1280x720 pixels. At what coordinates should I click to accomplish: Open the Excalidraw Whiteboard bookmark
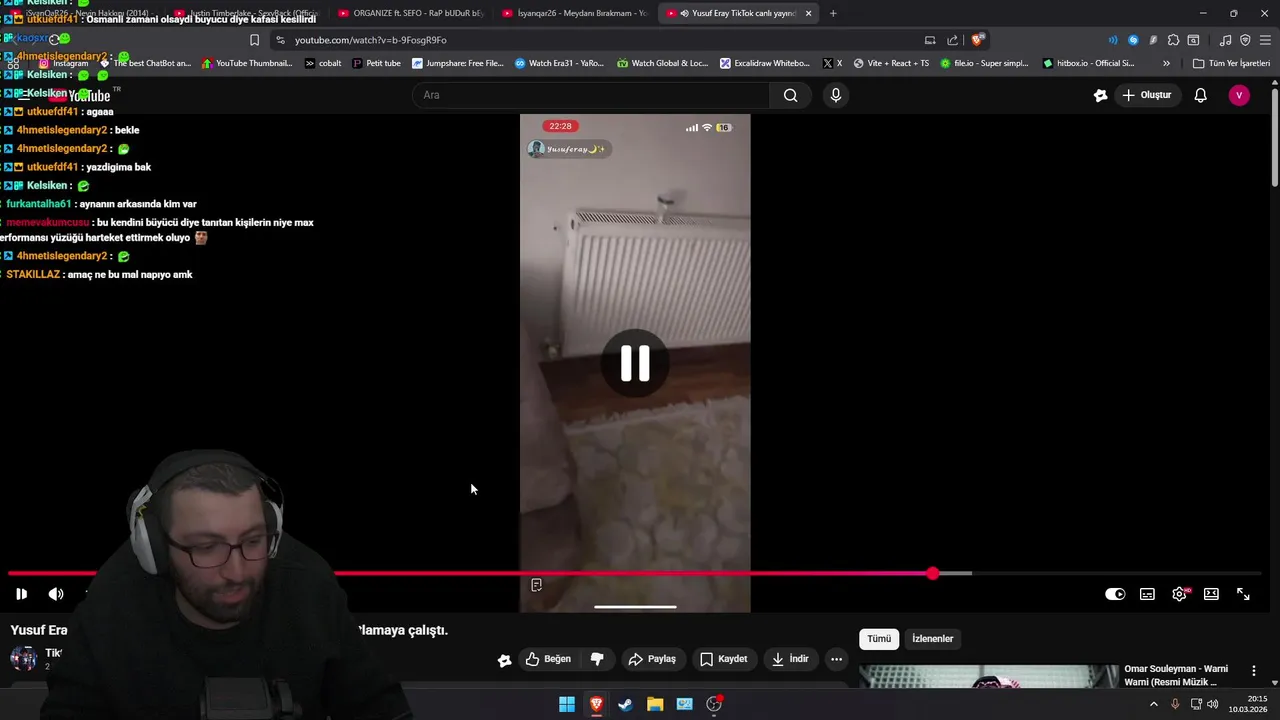click(765, 63)
